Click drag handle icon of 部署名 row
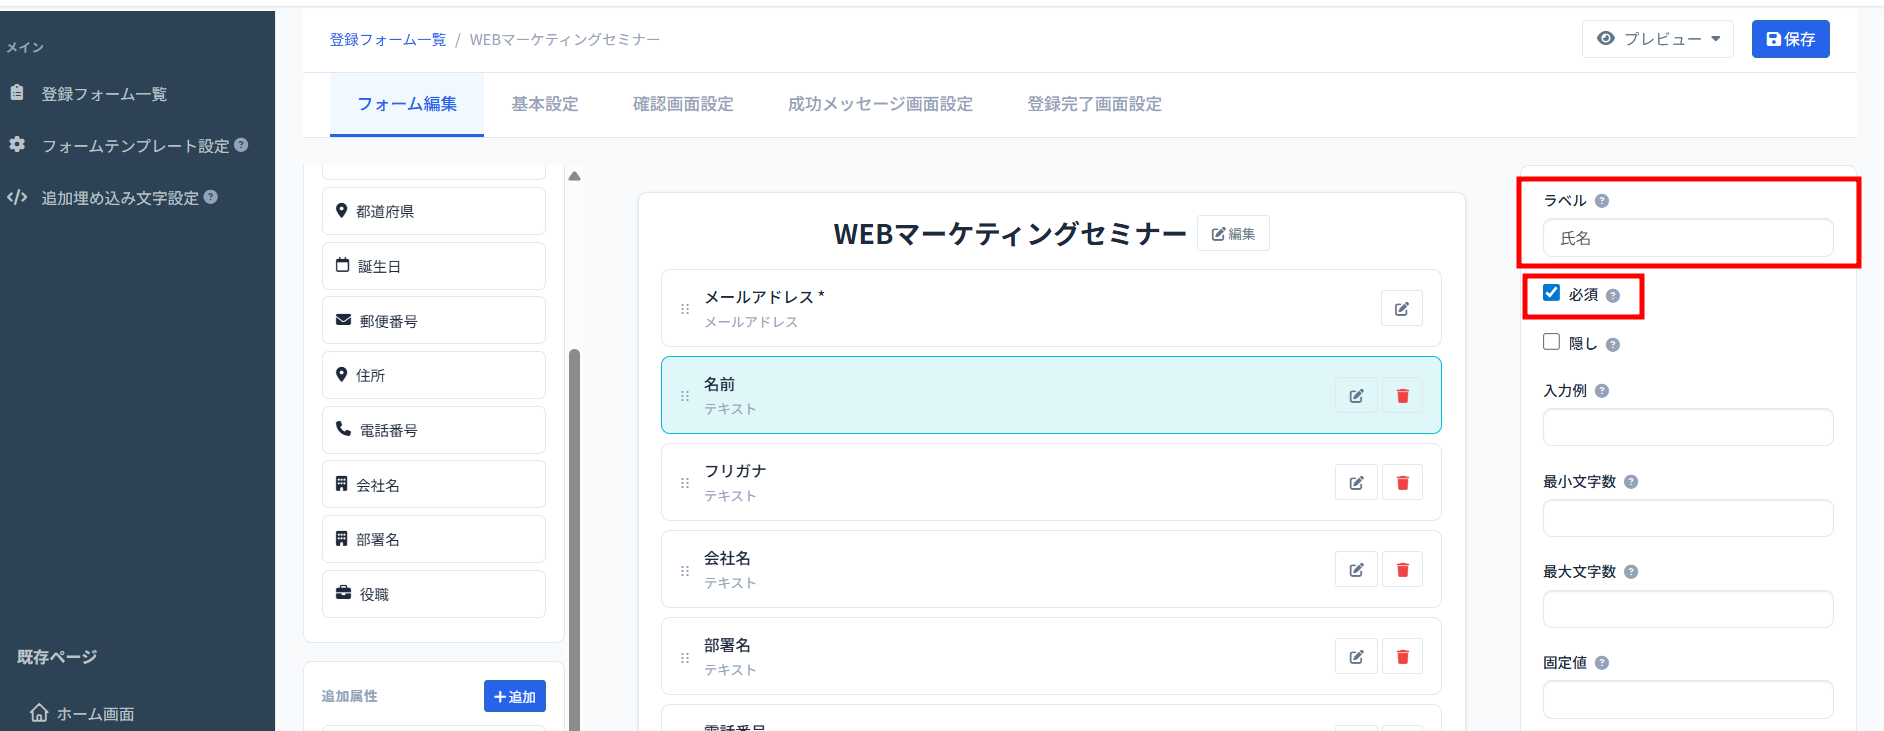Viewport: 1884px width, 731px height. point(685,658)
